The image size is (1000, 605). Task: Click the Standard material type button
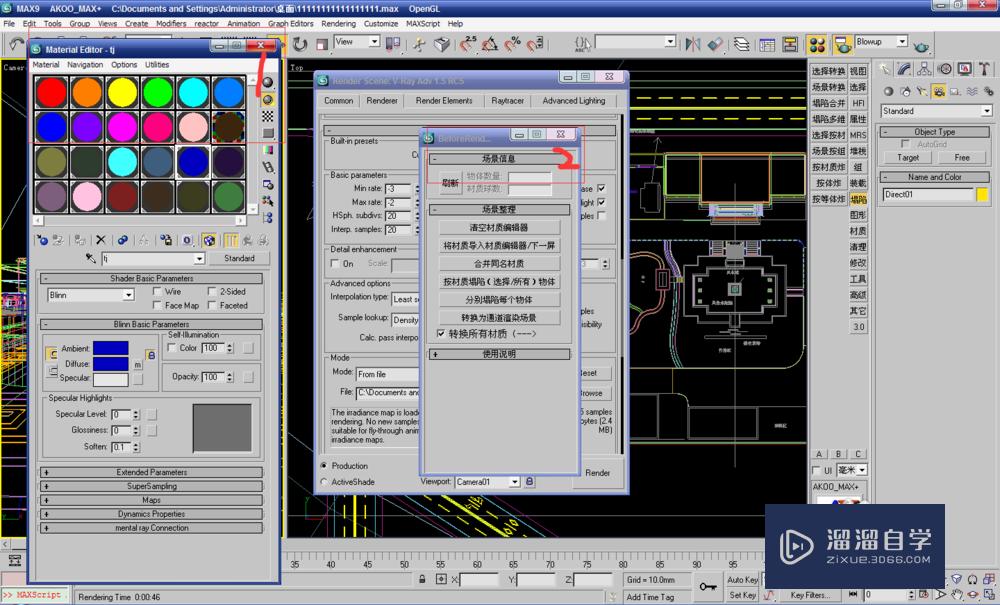(x=240, y=258)
